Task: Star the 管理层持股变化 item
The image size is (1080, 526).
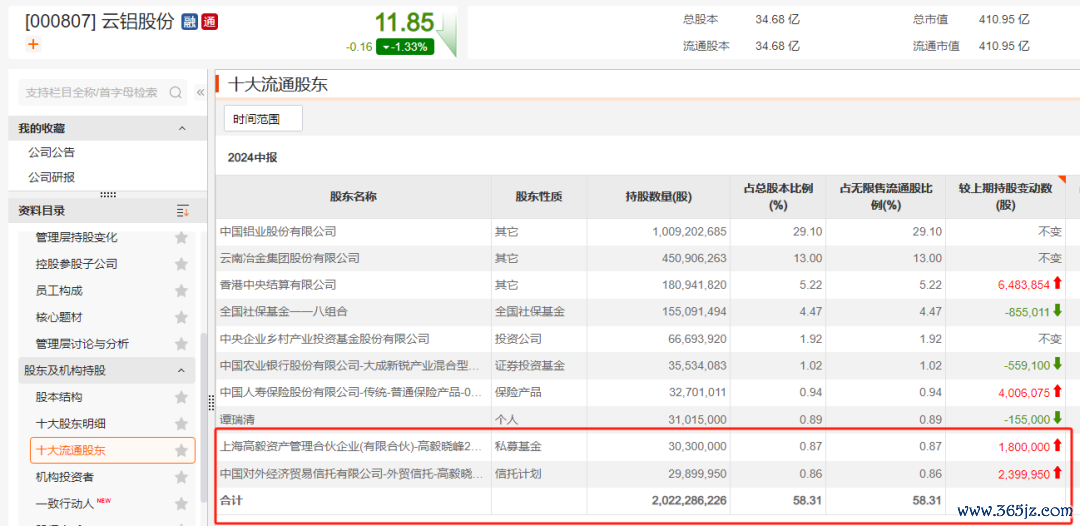Action: 181,238
